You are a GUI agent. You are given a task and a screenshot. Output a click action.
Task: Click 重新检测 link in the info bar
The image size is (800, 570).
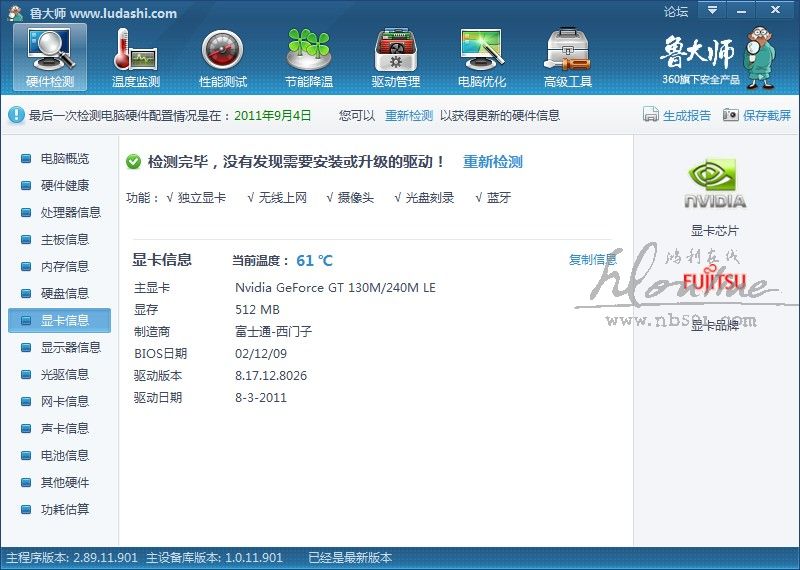tap(409, 115)
